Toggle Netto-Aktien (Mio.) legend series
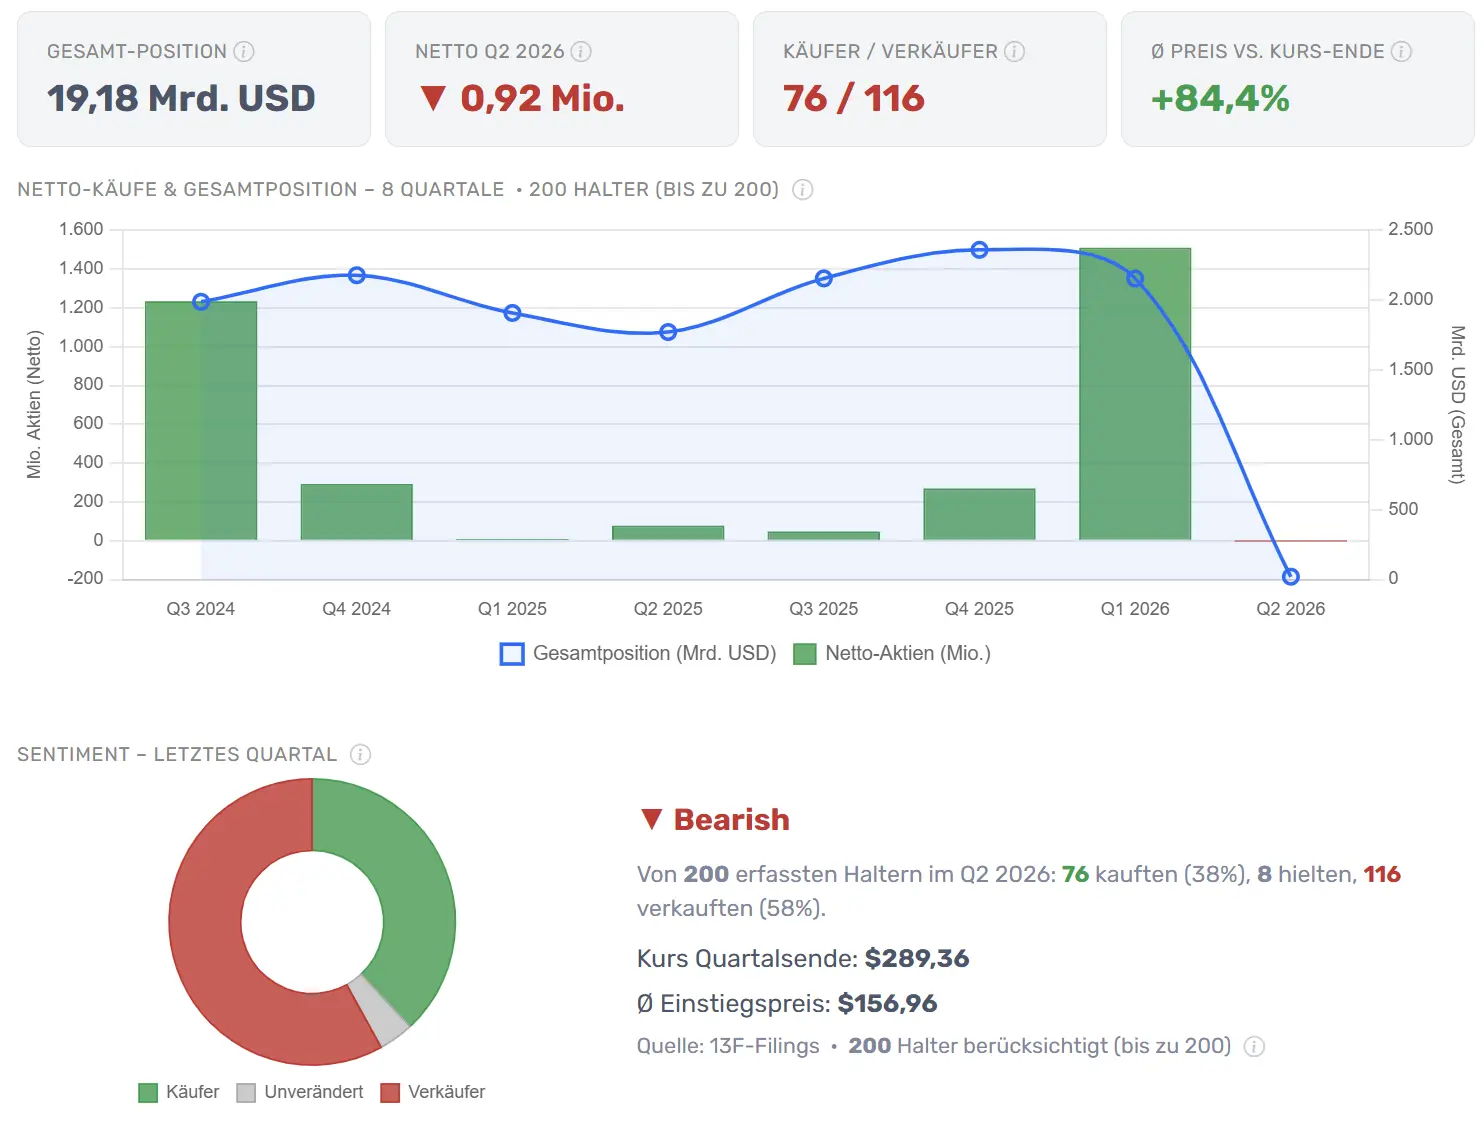 tap(892, 654)
